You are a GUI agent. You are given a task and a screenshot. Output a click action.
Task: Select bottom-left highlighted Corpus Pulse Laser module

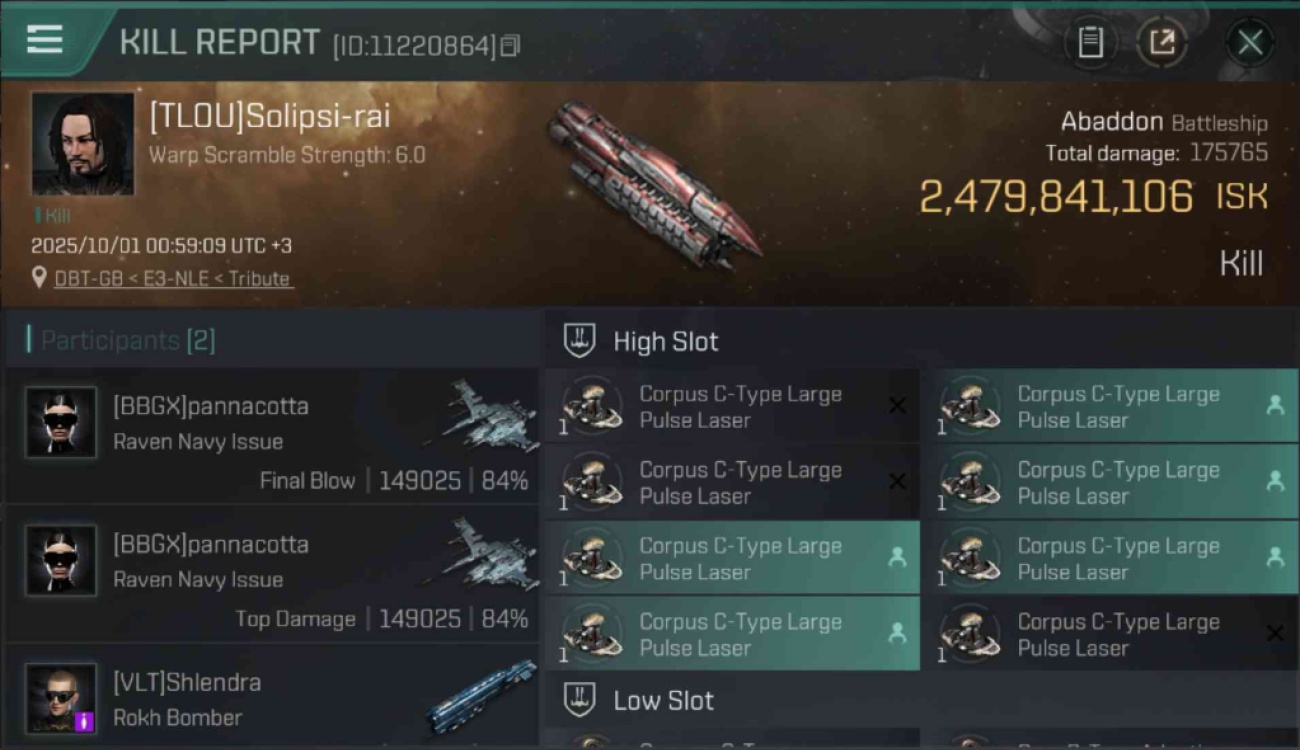[732, 634]
